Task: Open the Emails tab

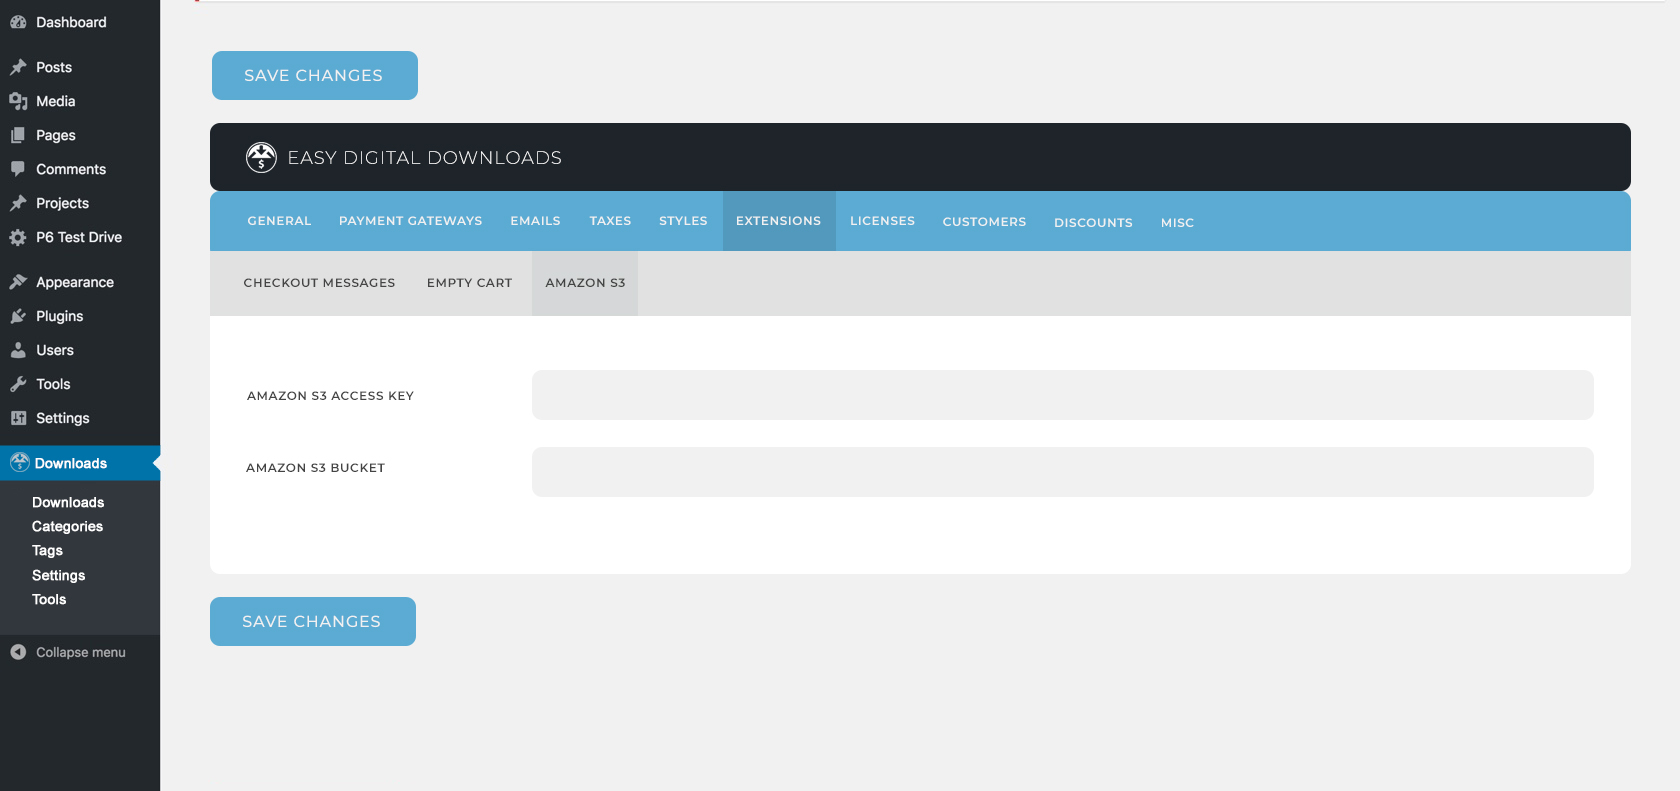Action: point(535,221)
